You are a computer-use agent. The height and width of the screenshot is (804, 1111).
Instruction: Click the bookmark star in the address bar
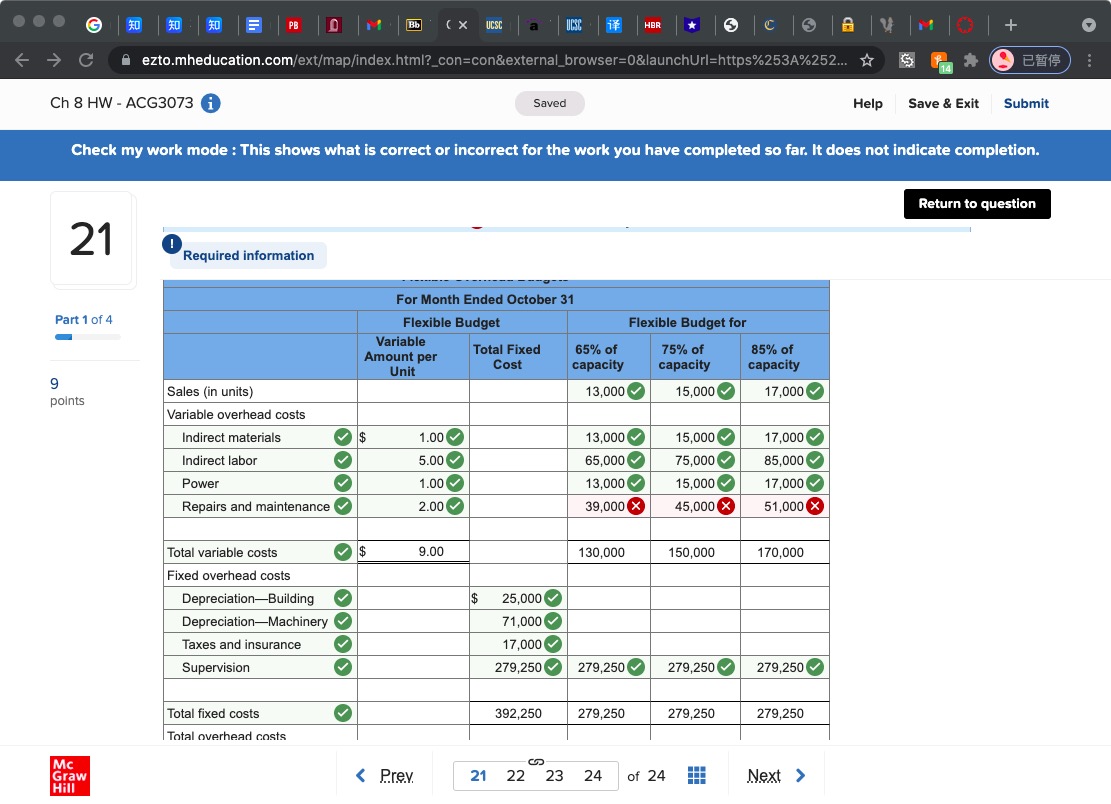[869, 59]
